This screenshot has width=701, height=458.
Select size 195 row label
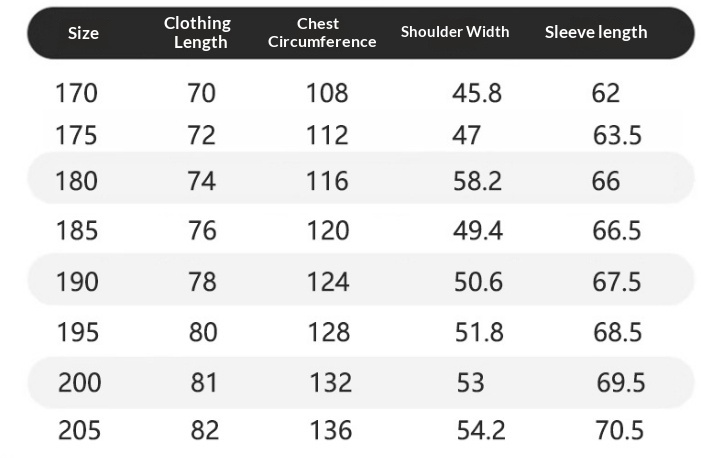click(x=78, y=332)
